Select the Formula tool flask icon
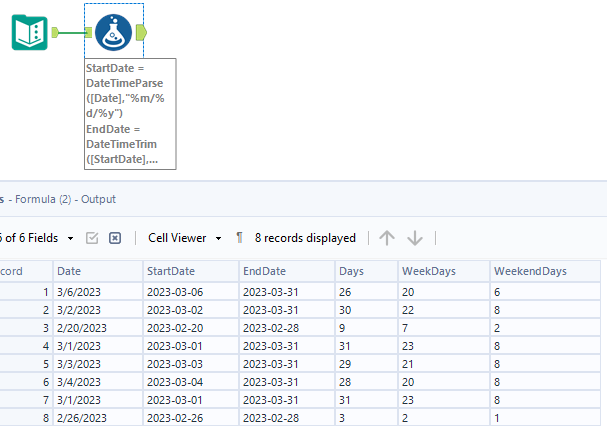607x432 pixels. 113,33
